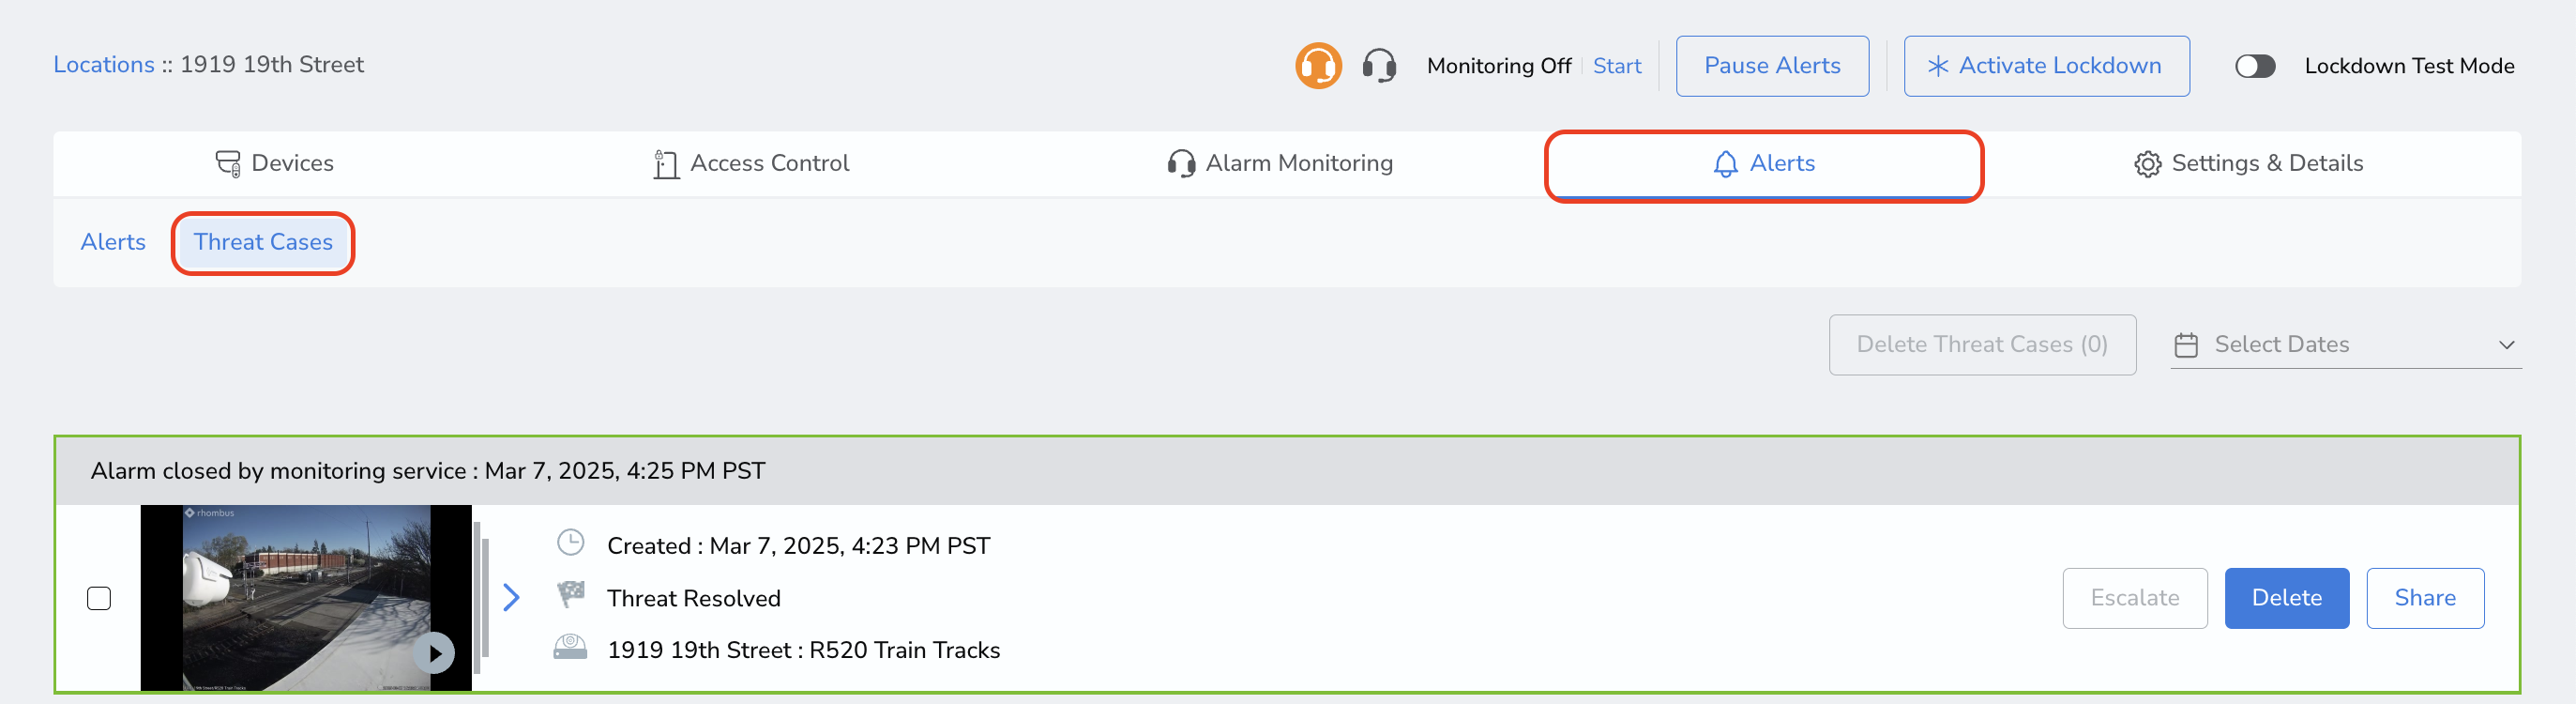Viewport: 2576px width, 704px height.
Task: Click the clock icon next to Created
Action: coord(570,543)
